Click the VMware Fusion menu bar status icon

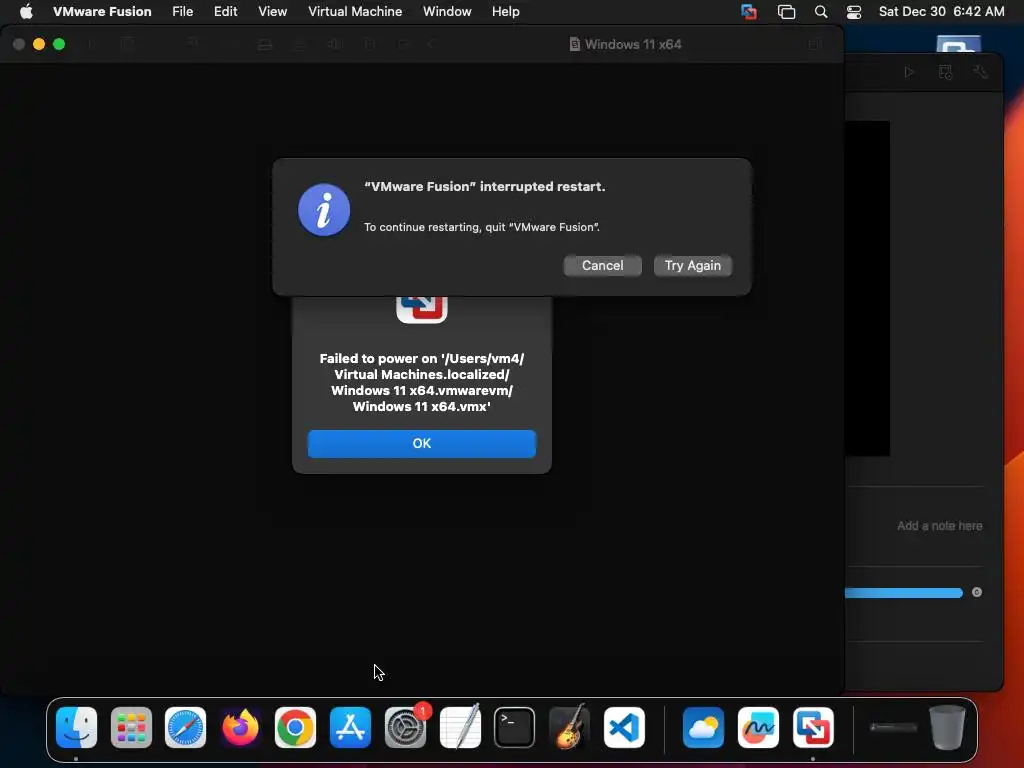(x=749, y=12)
